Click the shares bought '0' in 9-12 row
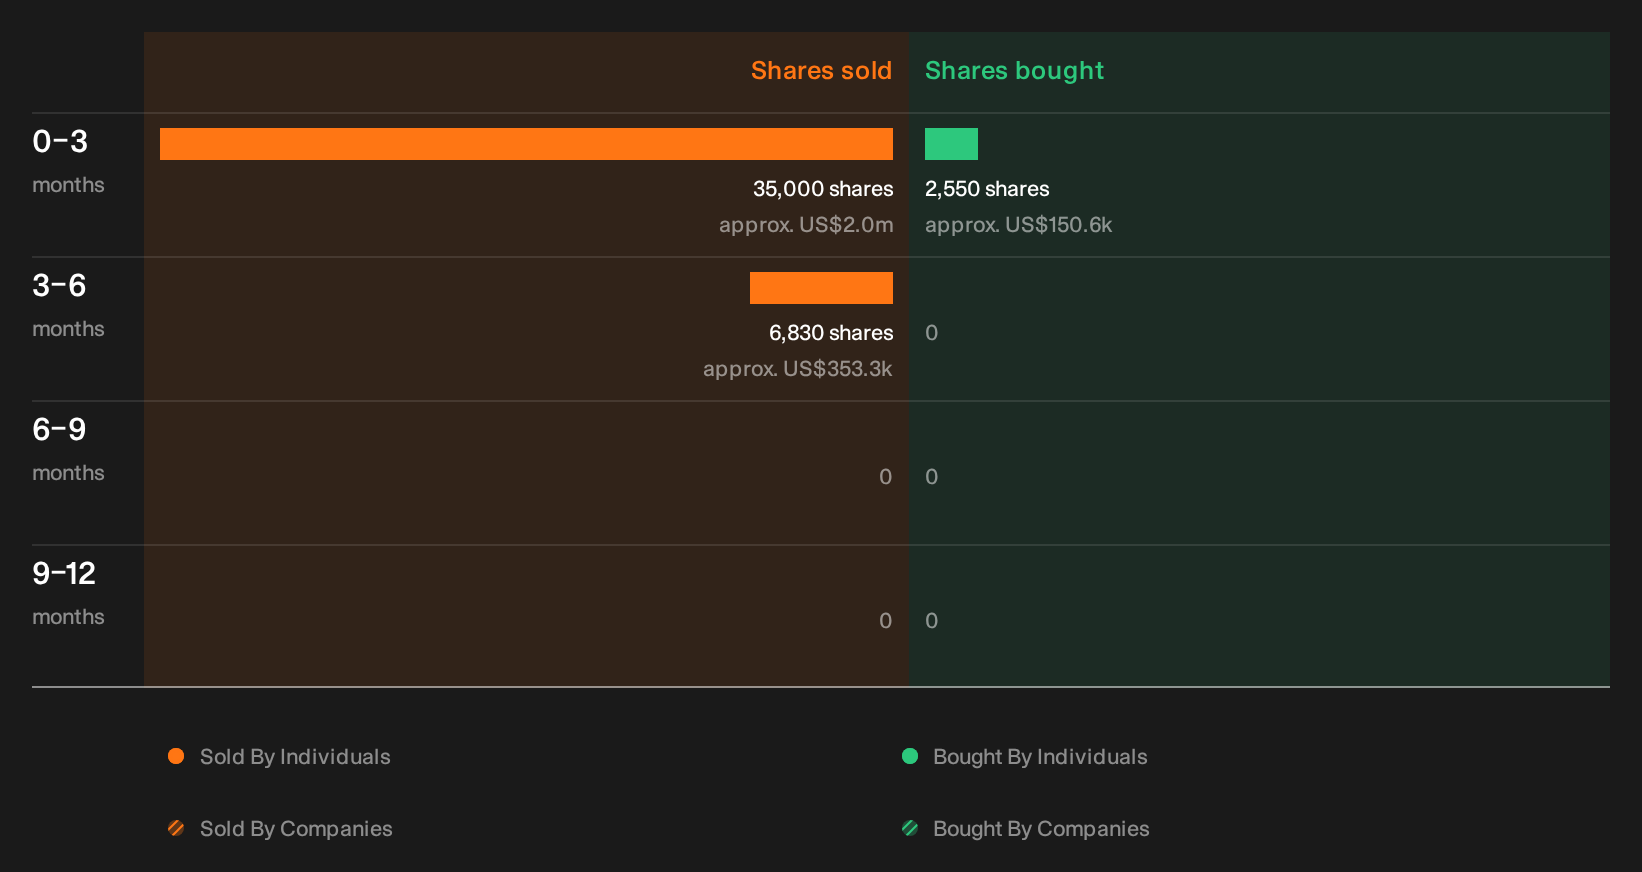This screenshot has width=1642, height=872. [932, 621]
